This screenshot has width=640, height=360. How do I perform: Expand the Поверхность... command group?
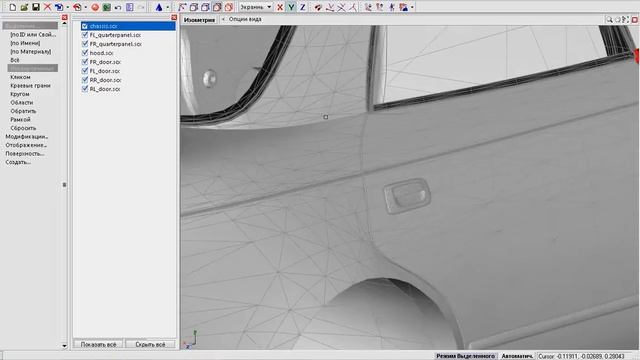tap(24, 154)
